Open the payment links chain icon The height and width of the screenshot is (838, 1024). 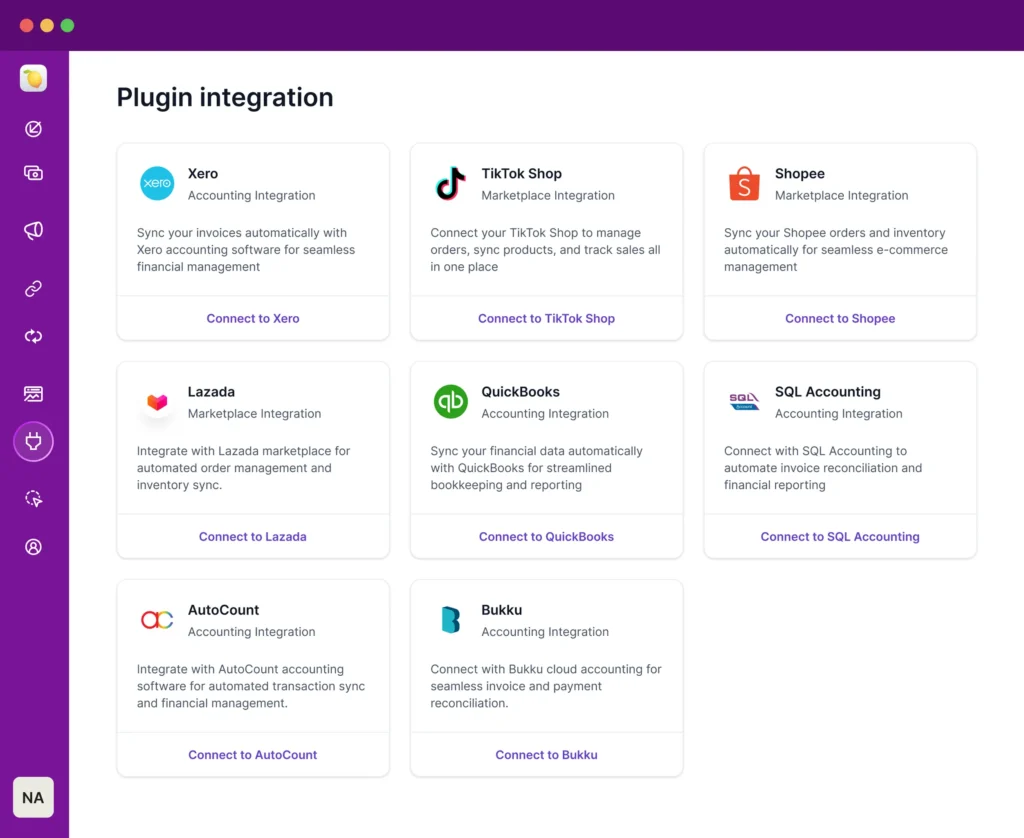point(33,288)
